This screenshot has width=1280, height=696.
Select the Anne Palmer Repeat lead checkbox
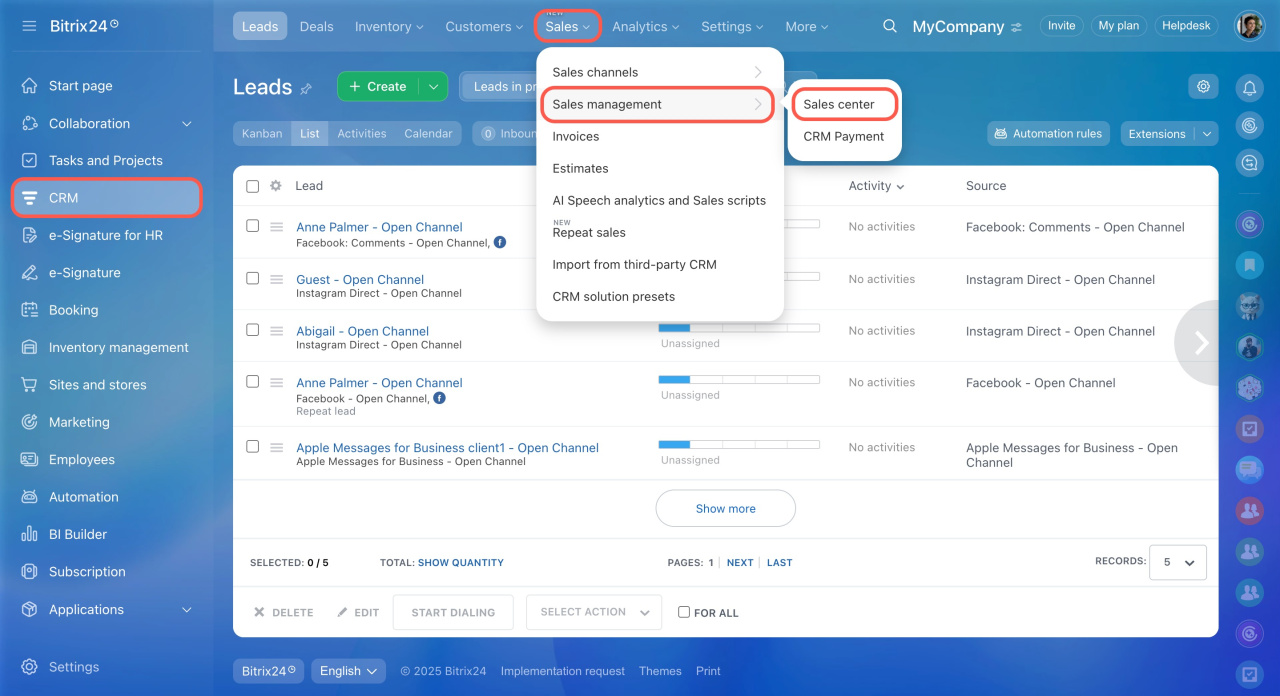click(x=252, y=382)
